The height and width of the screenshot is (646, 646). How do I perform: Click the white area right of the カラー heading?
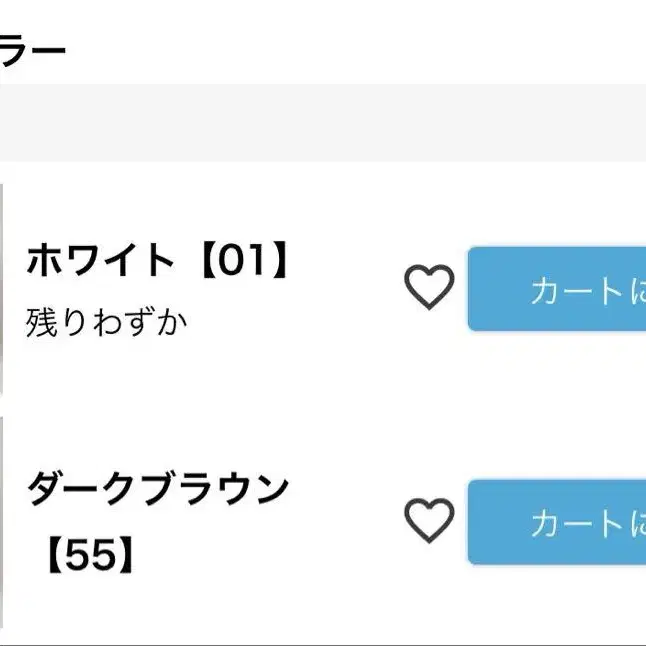tap(350, 47)
